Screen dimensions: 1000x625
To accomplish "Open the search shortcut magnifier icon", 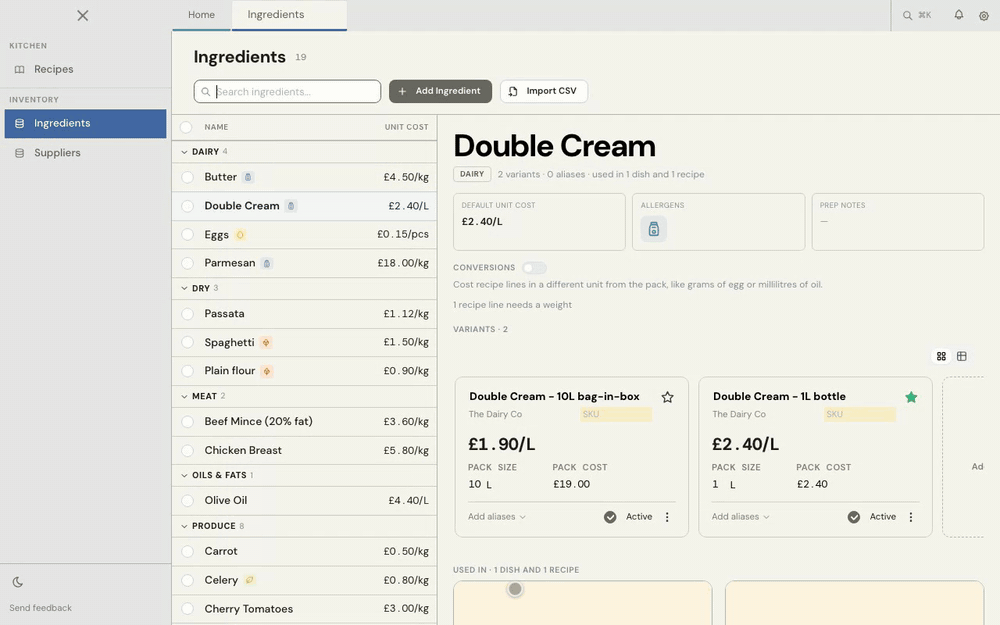I will (907, 15).
